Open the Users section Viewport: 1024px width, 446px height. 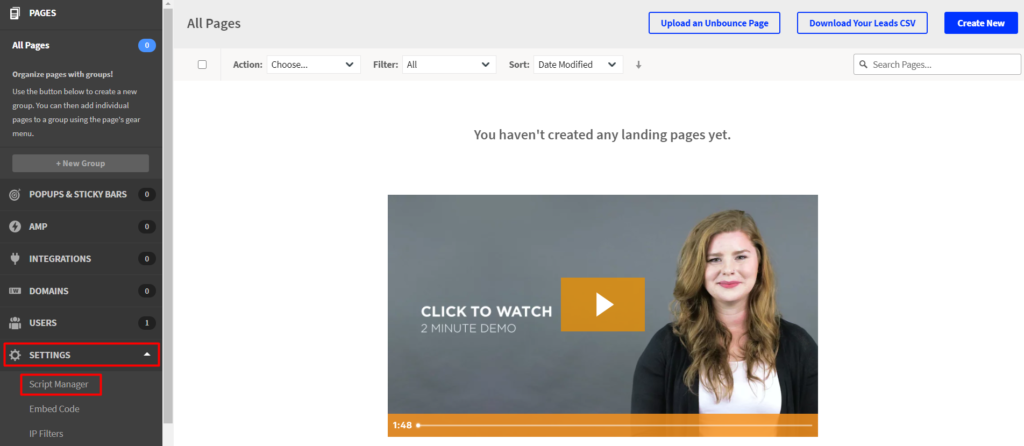coord(81,323)
